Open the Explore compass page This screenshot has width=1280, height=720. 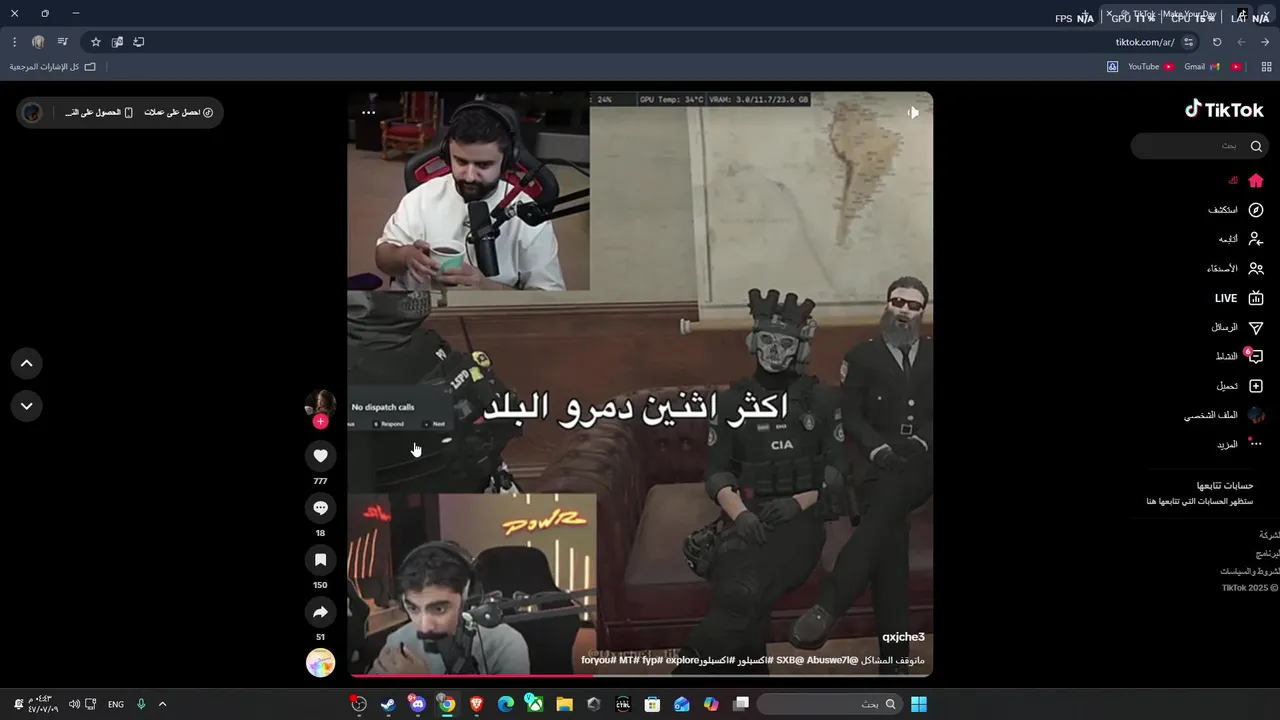(x=1236, y=210)
